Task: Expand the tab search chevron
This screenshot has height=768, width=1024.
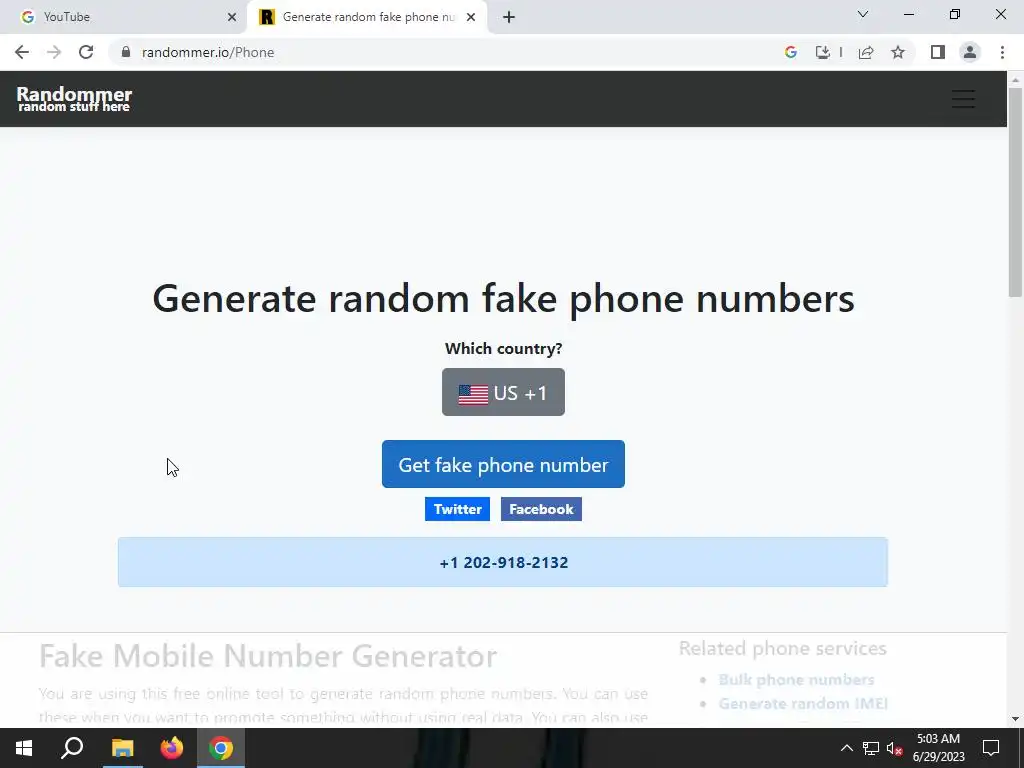Action: [863, 14]
